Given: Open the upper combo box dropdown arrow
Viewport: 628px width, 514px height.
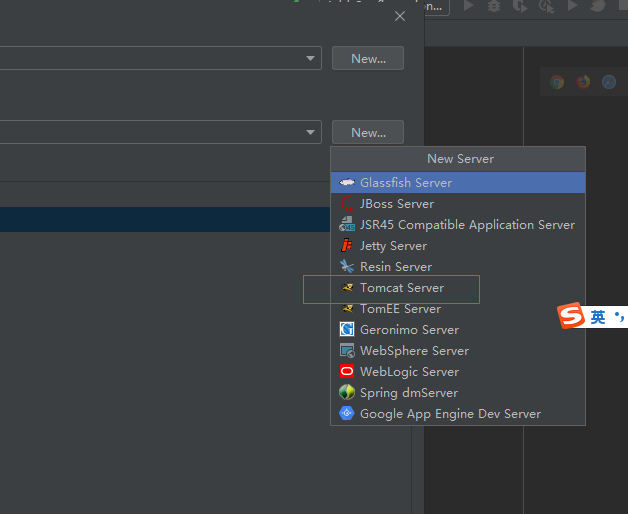Looking at the screenshot, I should pyautogui.click(x=310, y=58).
